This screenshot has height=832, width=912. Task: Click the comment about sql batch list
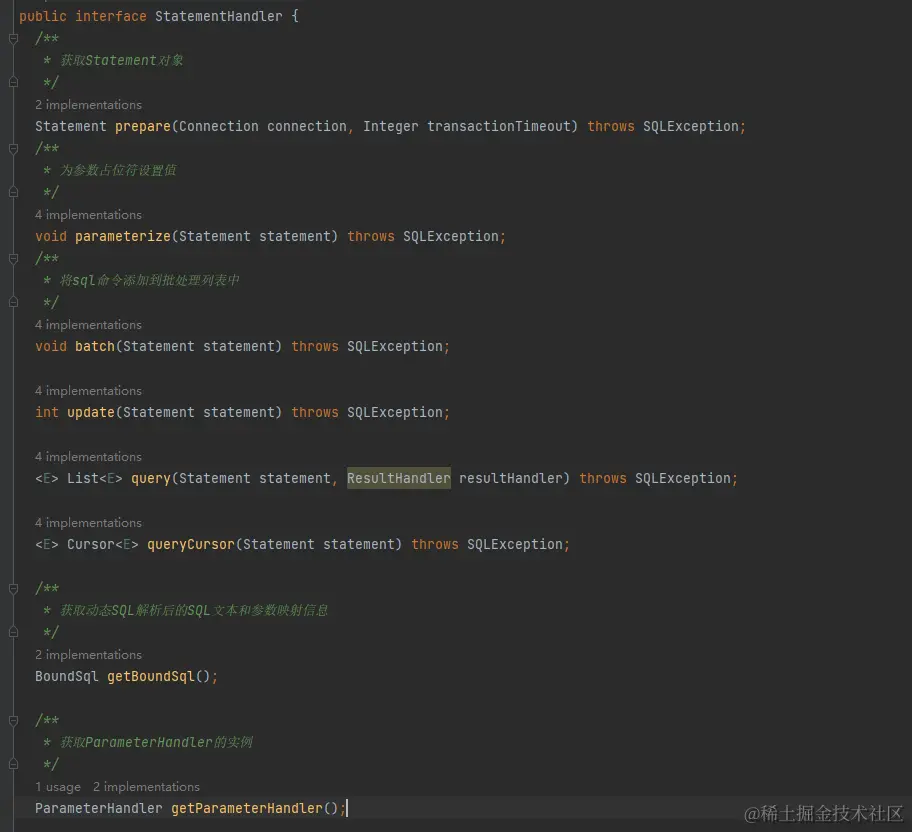pyautogui.click(x=149, y=280)
